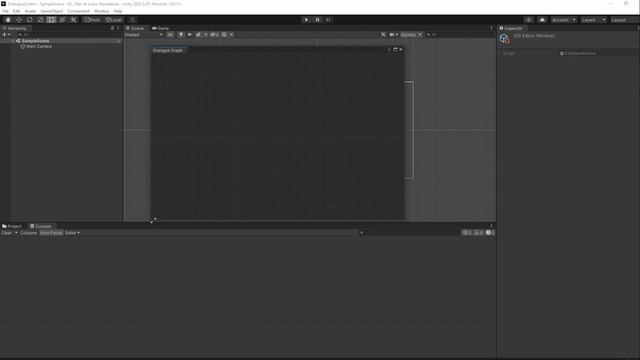Switch to the Inspector tab
The width and height of the screenshot is (640, 360).
[511, 28]
